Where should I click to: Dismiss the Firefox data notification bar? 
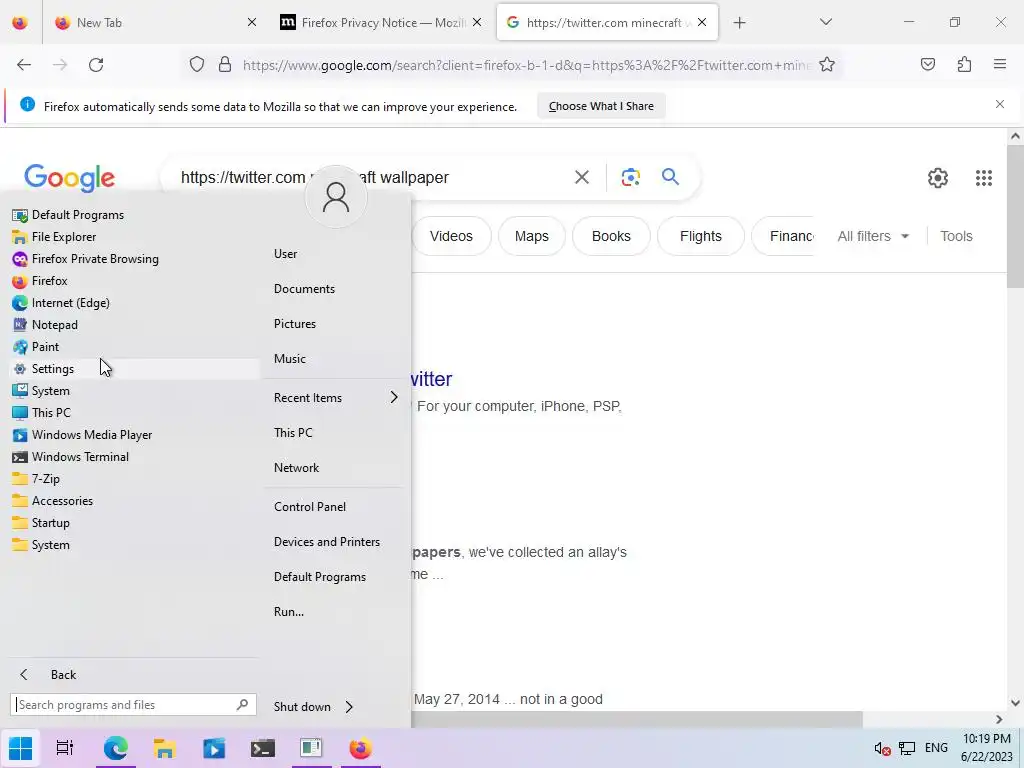[1000, 104]
